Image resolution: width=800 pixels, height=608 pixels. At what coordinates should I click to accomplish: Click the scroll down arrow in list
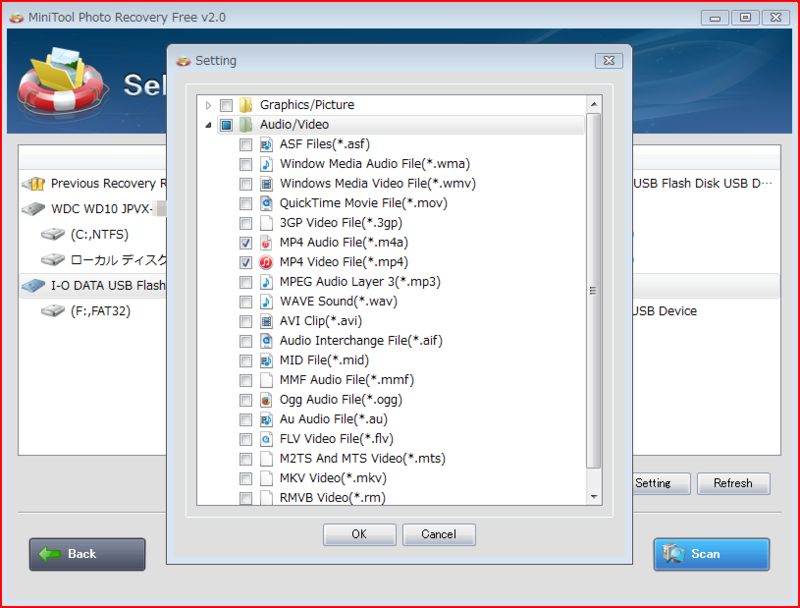click(593, 496)
